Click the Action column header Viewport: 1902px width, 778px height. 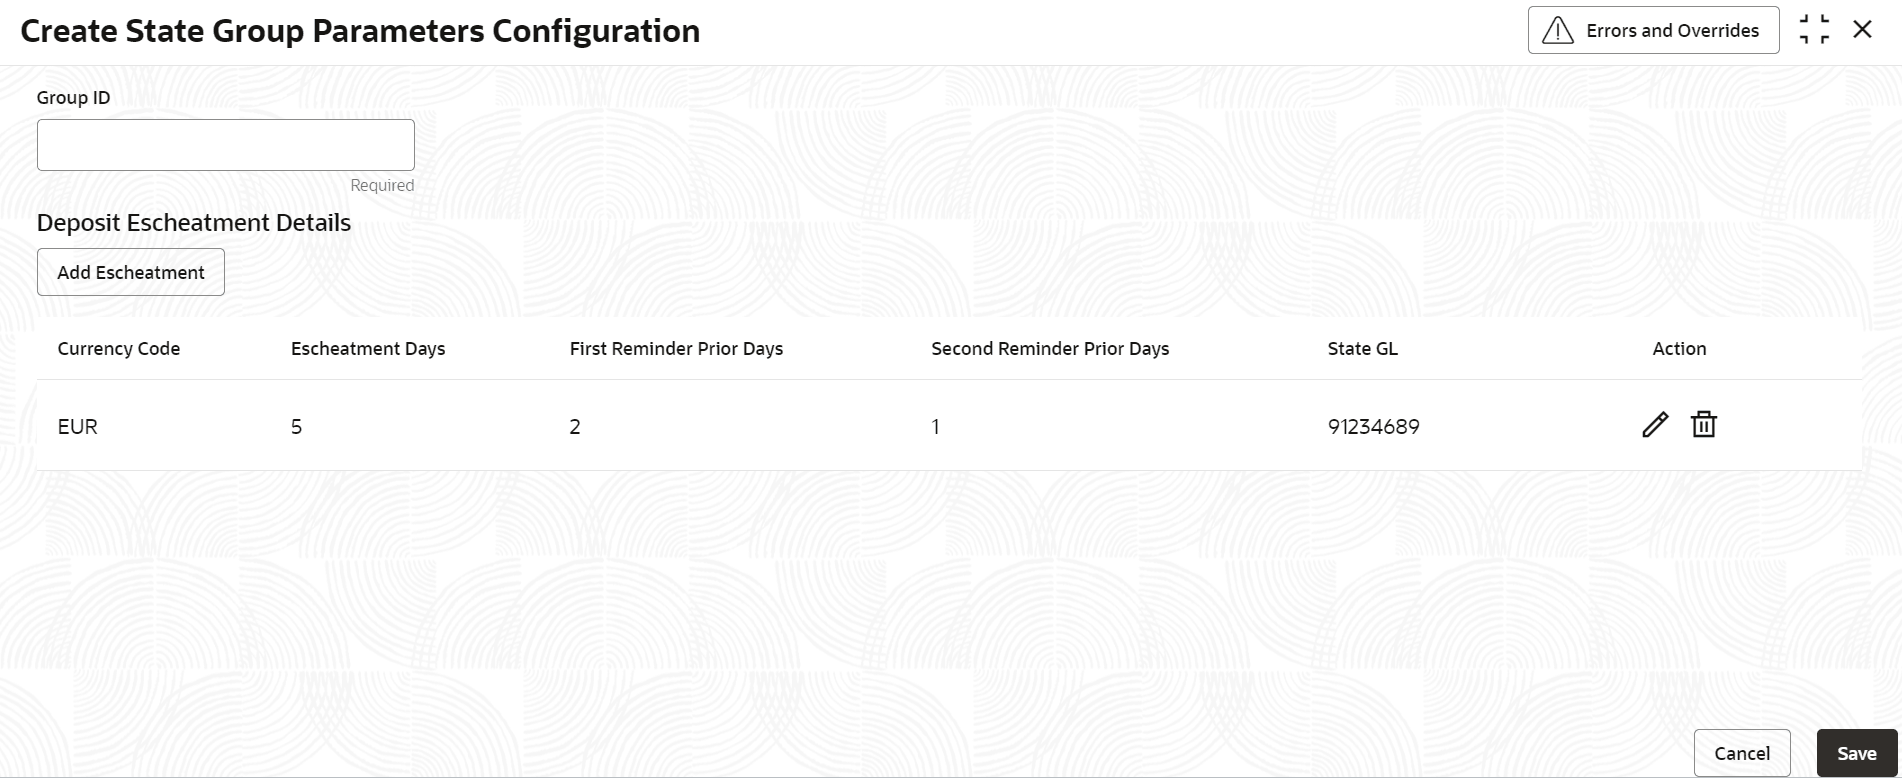pos(1679,349)
